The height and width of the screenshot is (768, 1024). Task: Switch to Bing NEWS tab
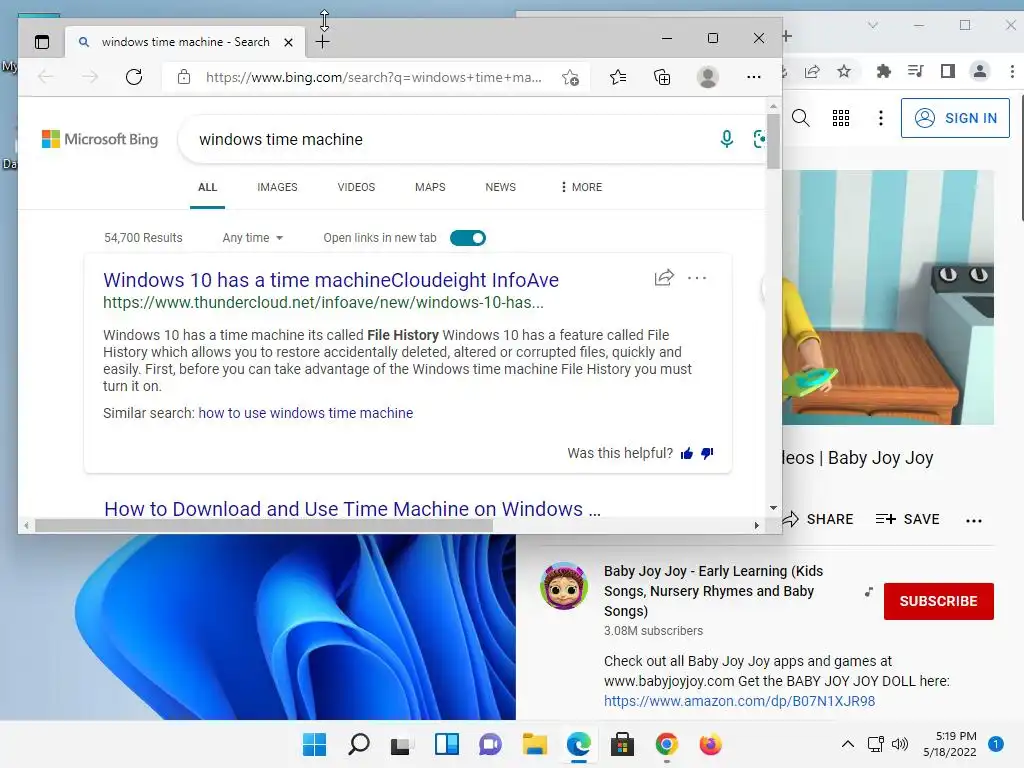[x=500, y=187]
